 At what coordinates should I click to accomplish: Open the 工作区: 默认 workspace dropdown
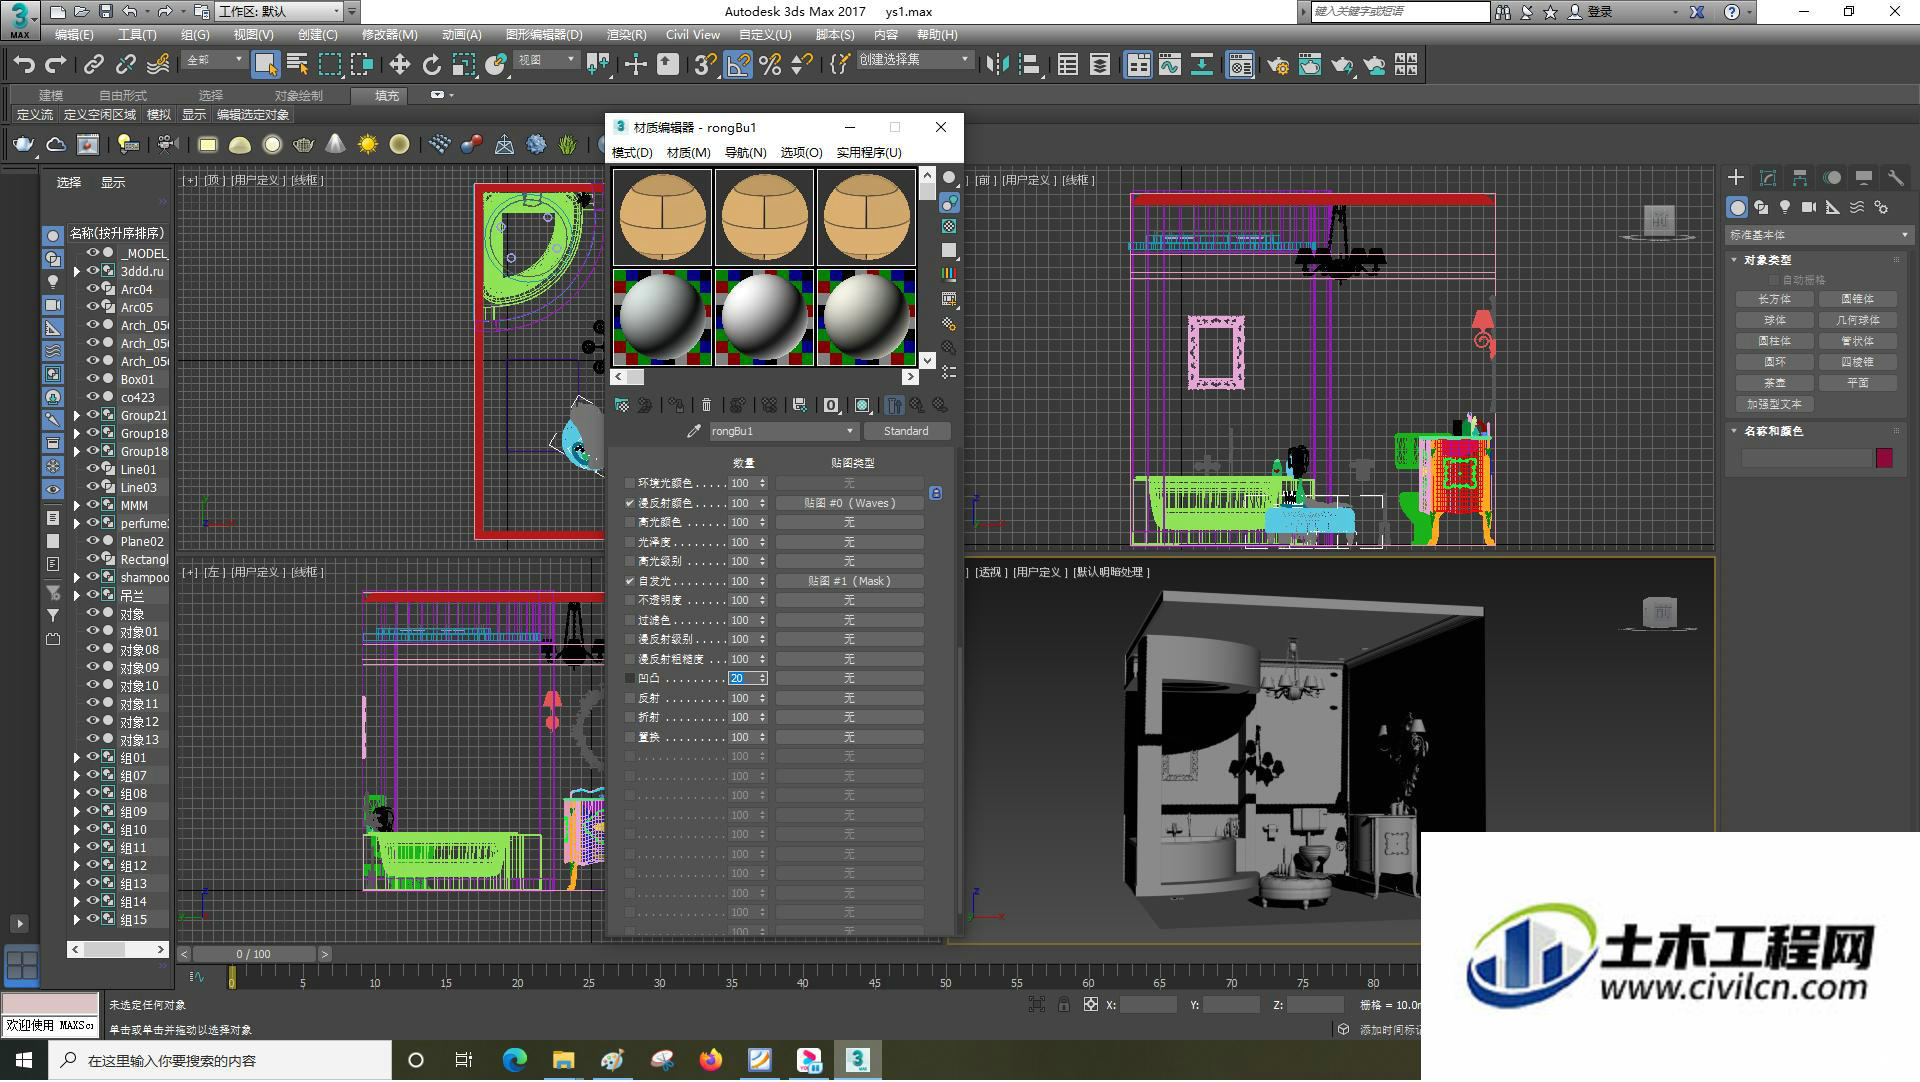(x=278, y=11)
